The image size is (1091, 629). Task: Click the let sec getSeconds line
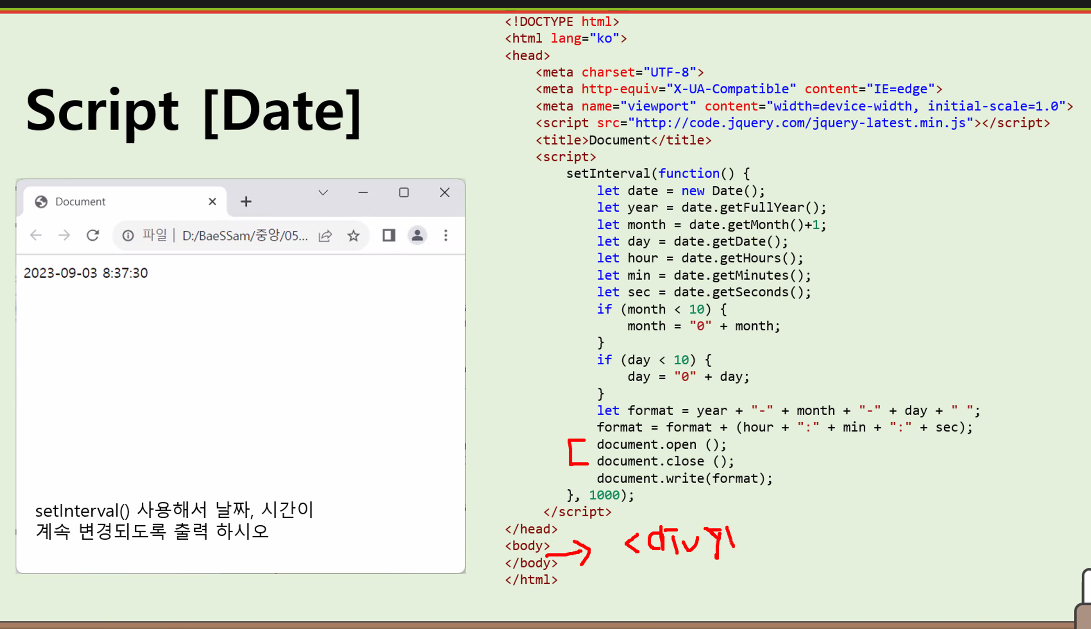(704, 292)
